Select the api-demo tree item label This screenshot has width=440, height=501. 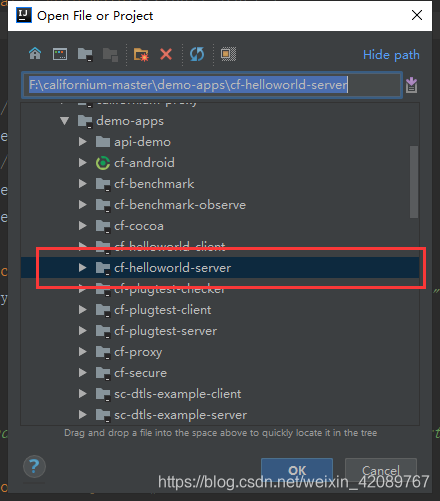[142, 142]
